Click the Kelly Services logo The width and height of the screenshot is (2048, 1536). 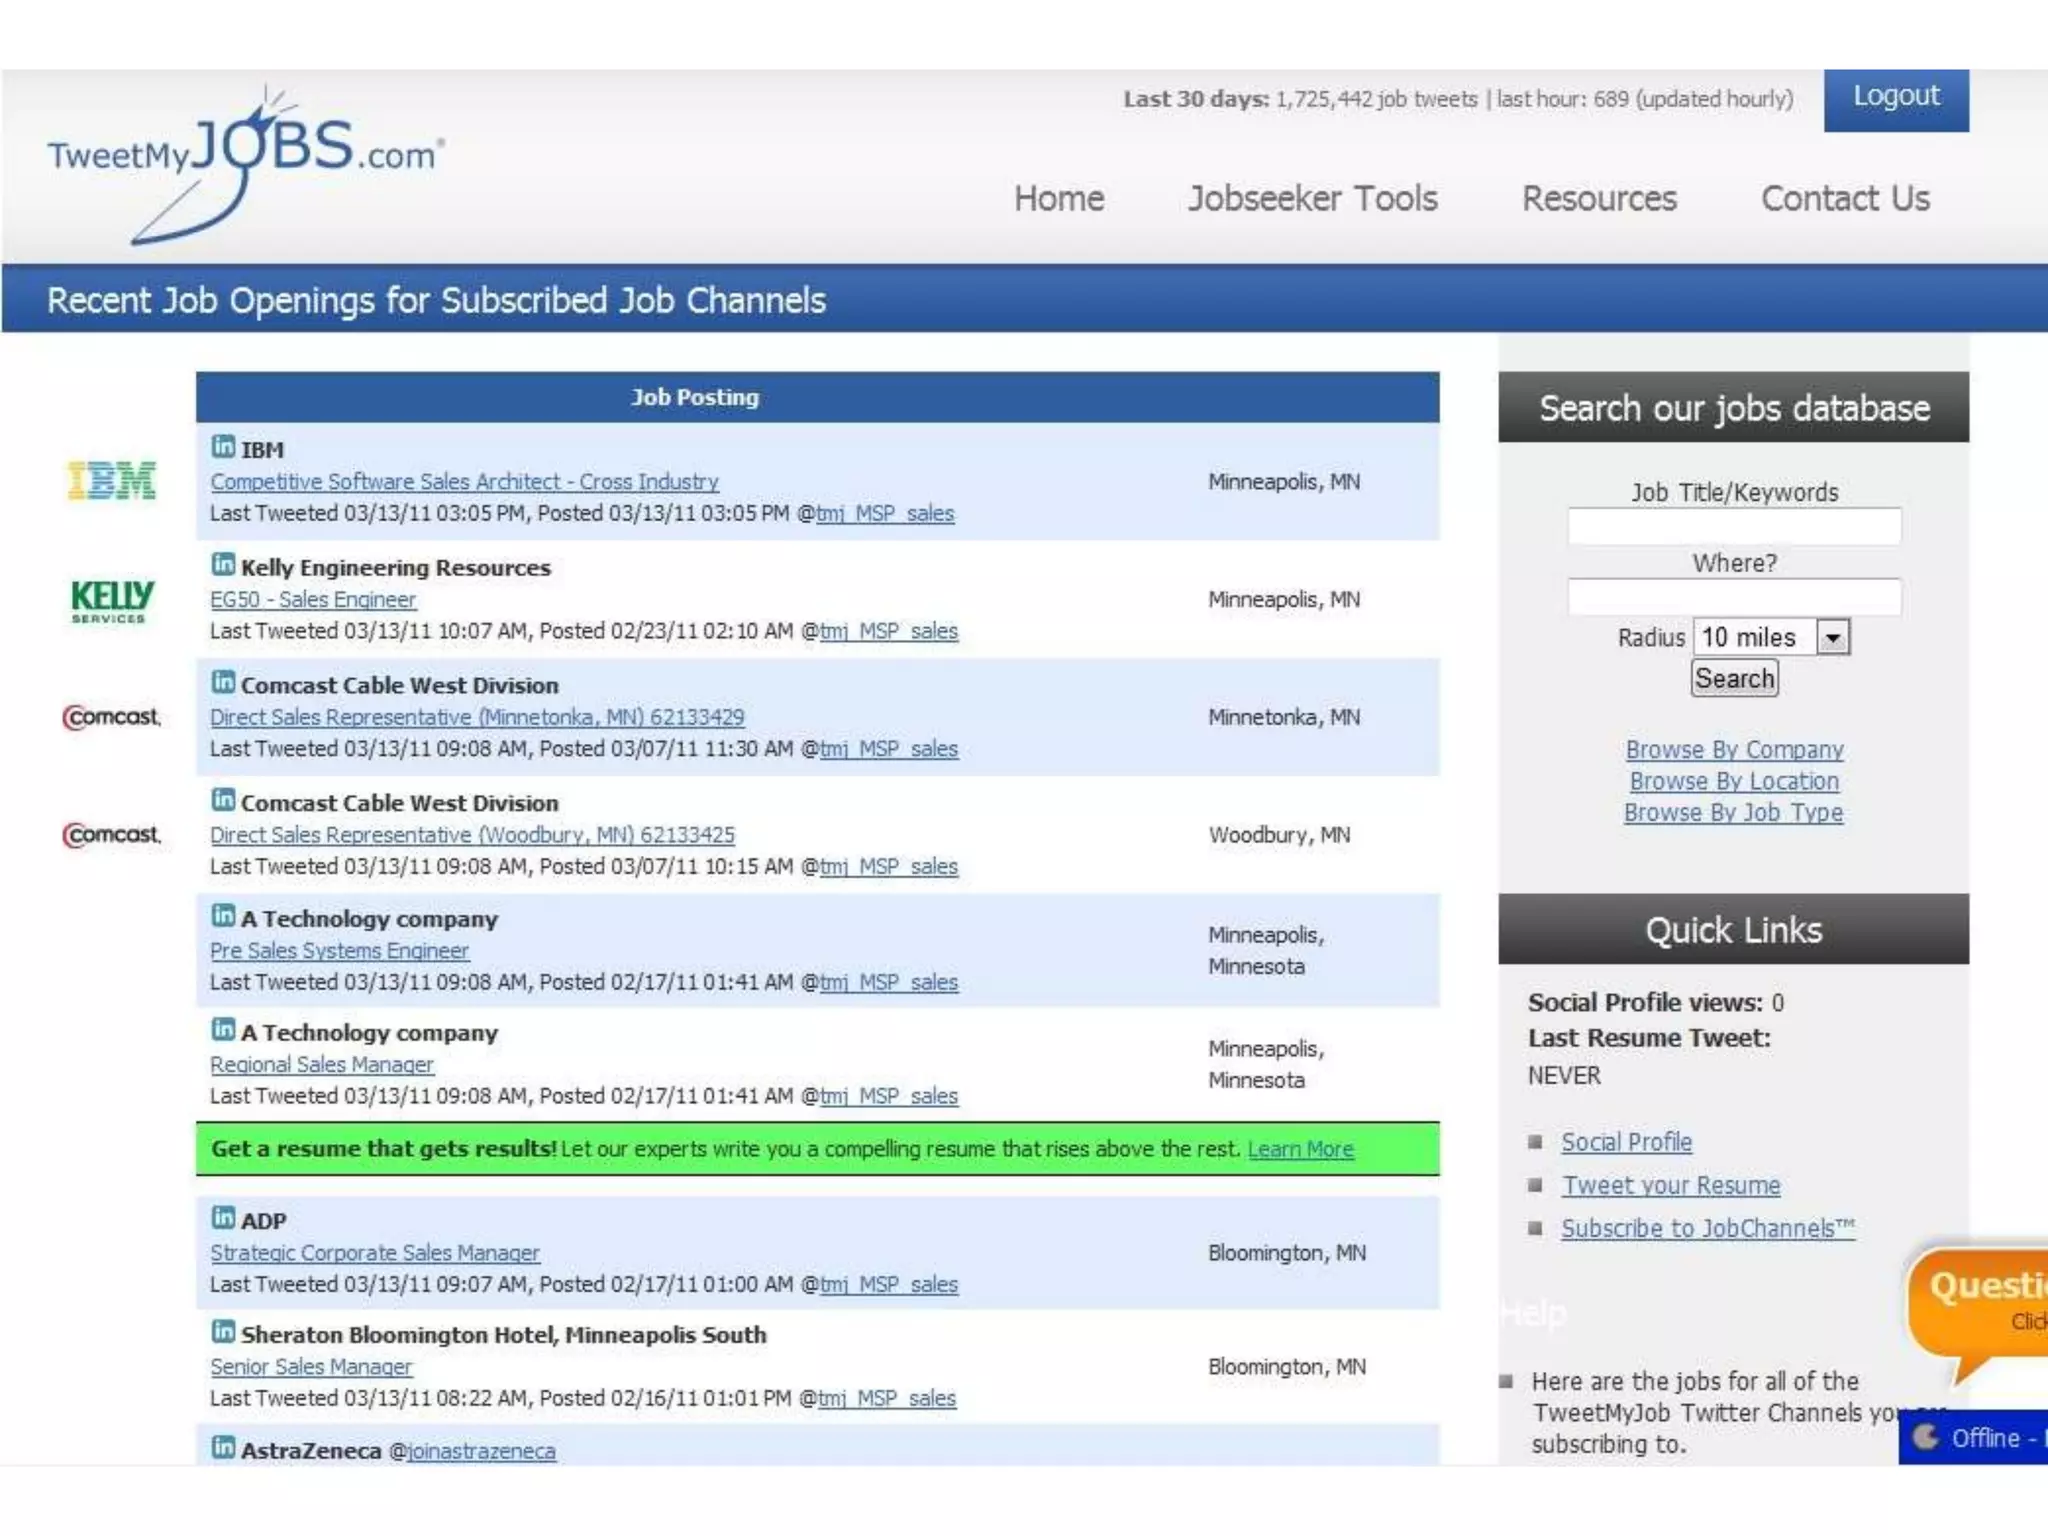(x=112, y=599)
